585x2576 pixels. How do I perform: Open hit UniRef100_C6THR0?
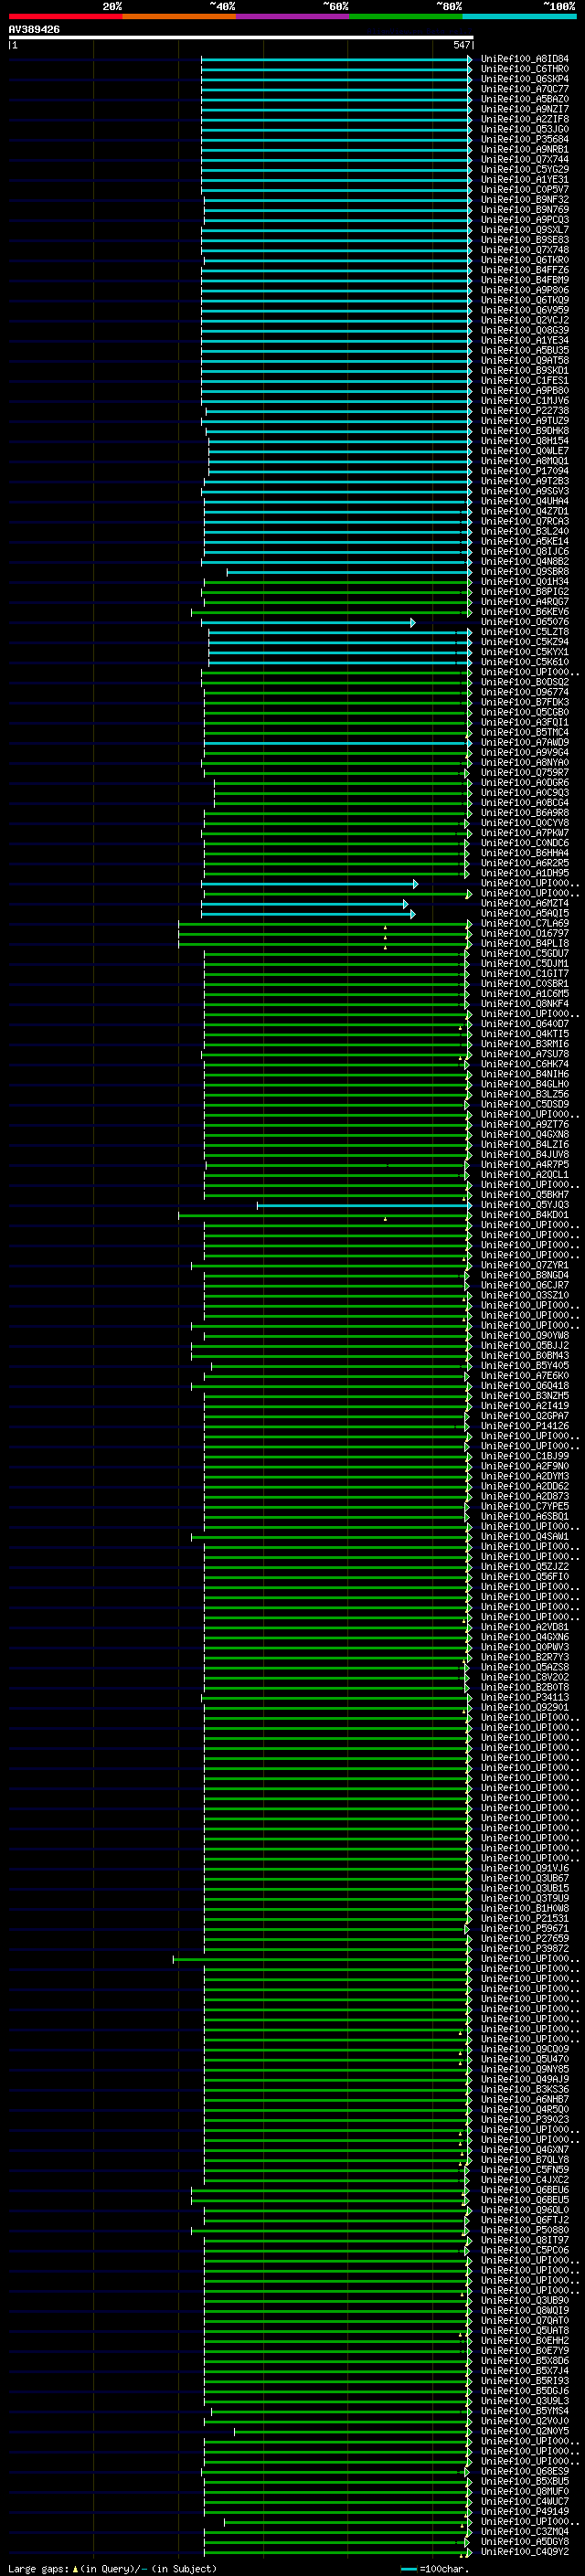coord(524,69)
